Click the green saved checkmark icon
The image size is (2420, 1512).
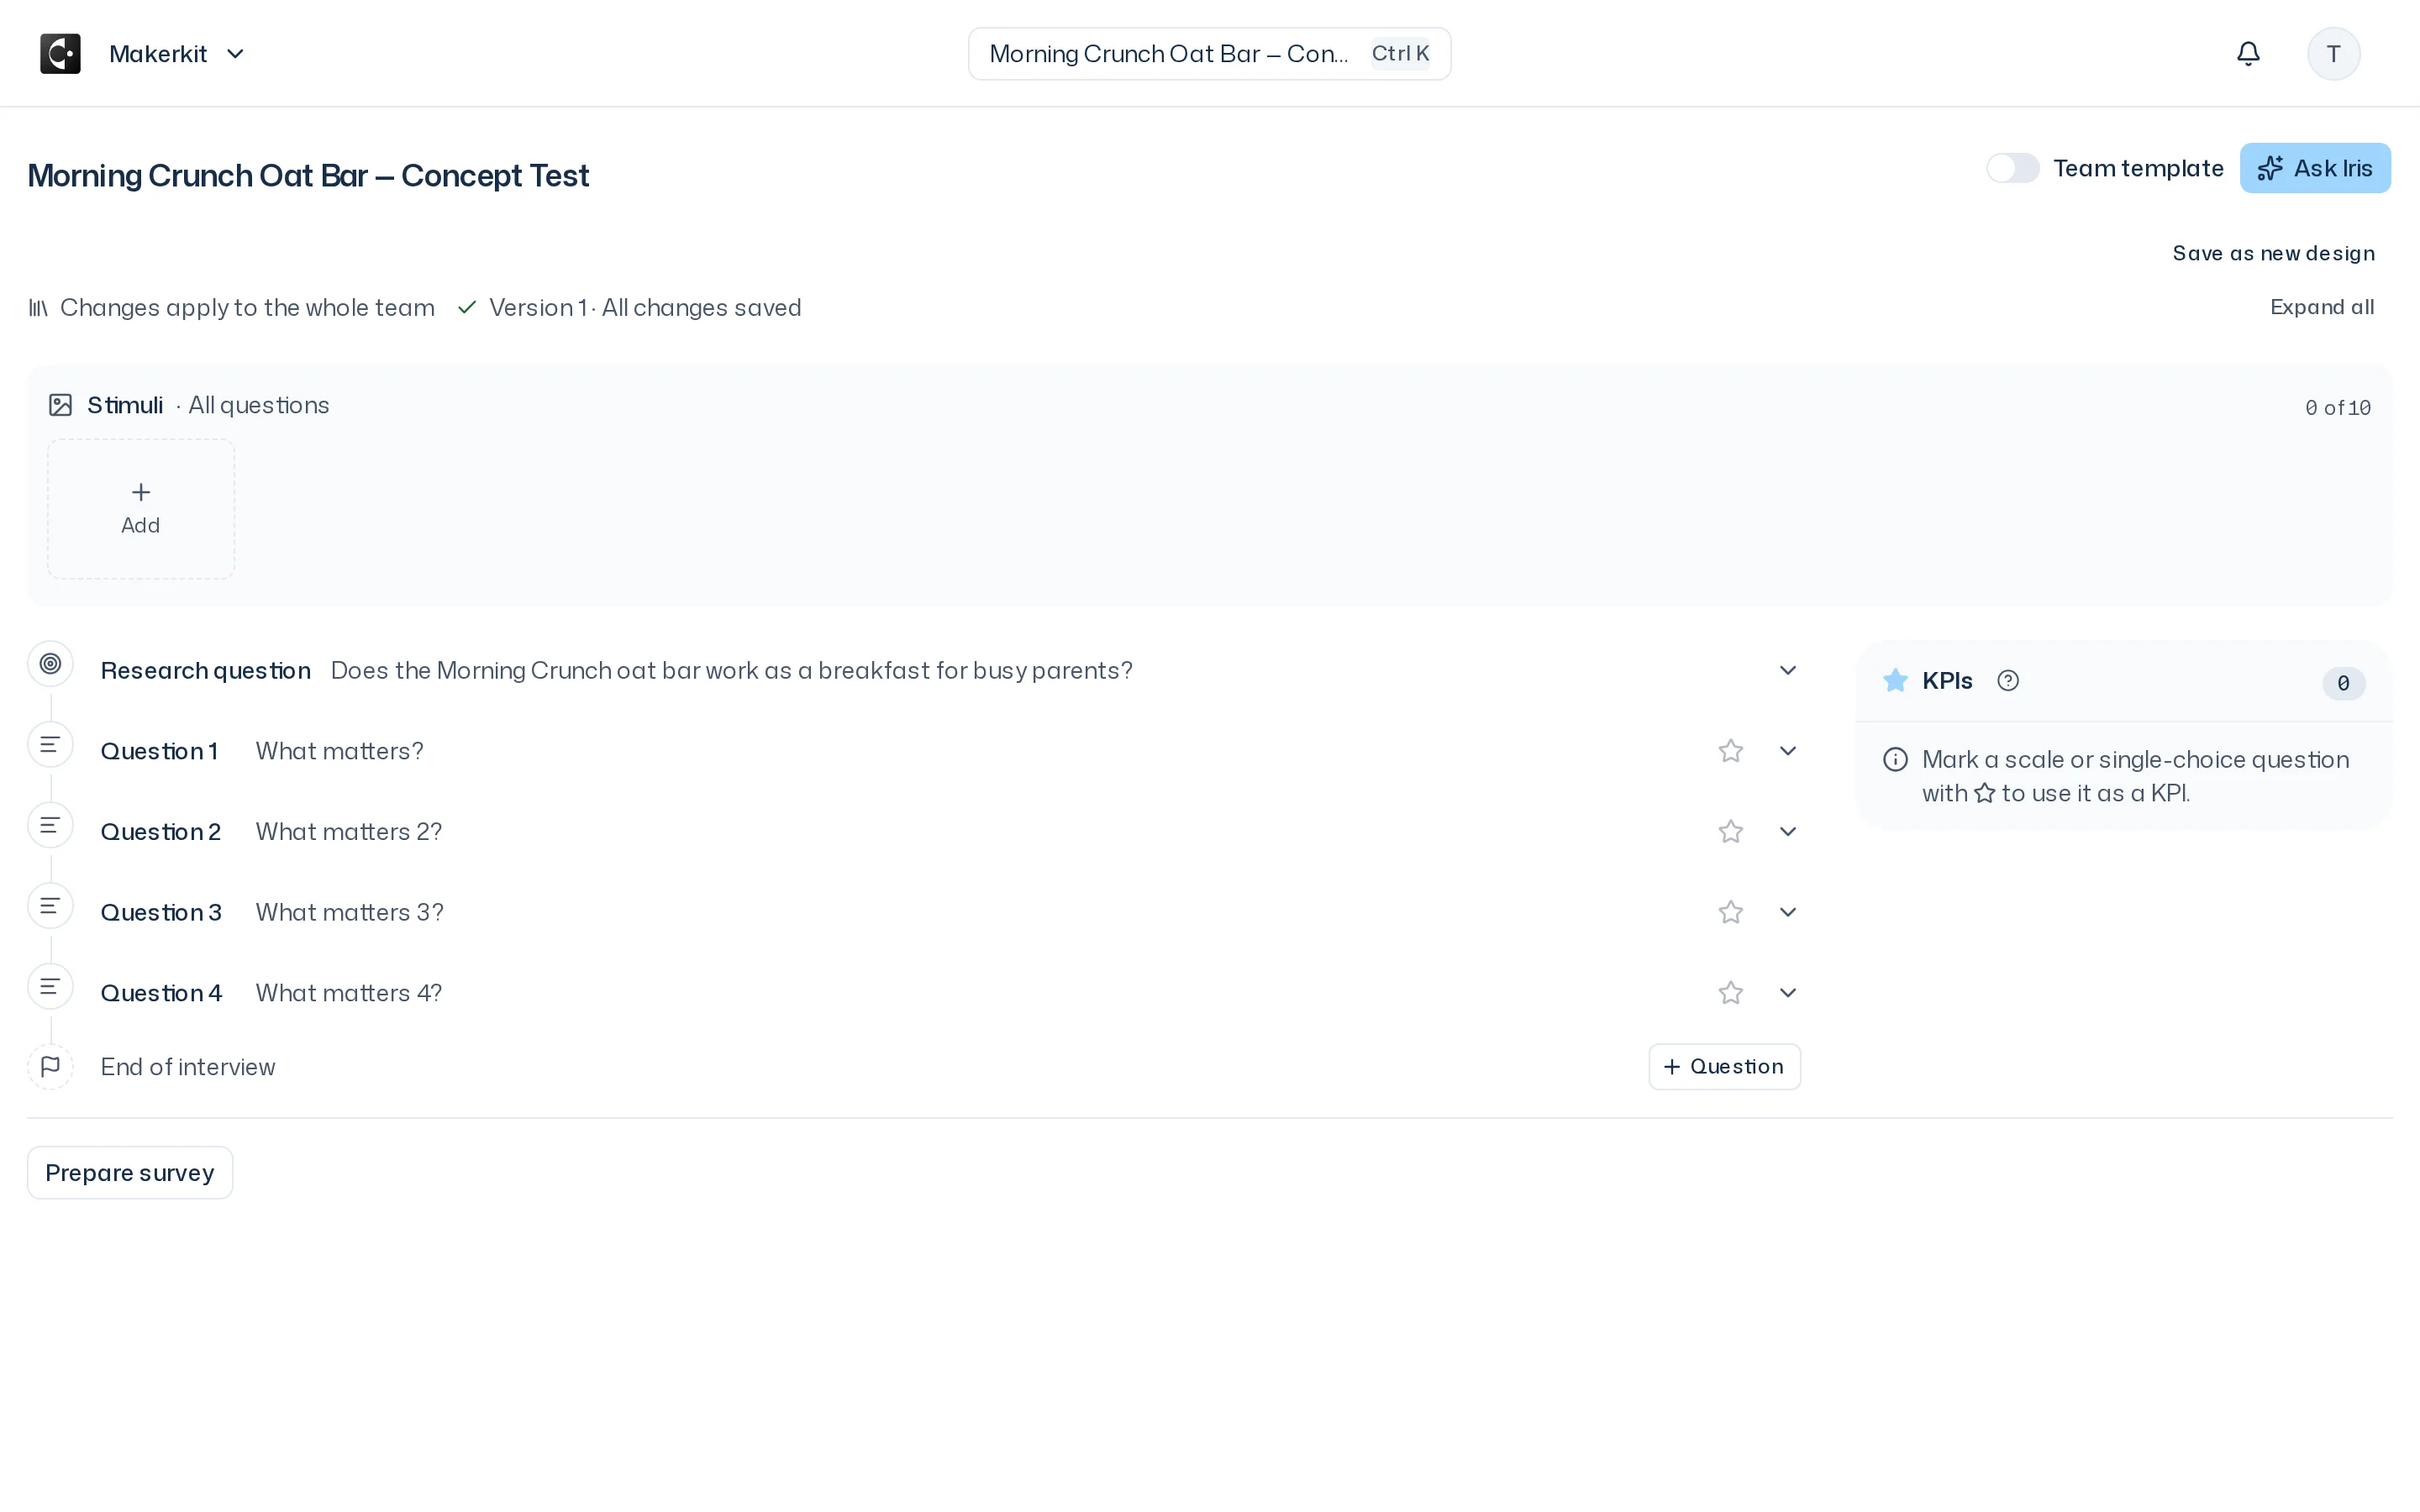pos(466,308)
